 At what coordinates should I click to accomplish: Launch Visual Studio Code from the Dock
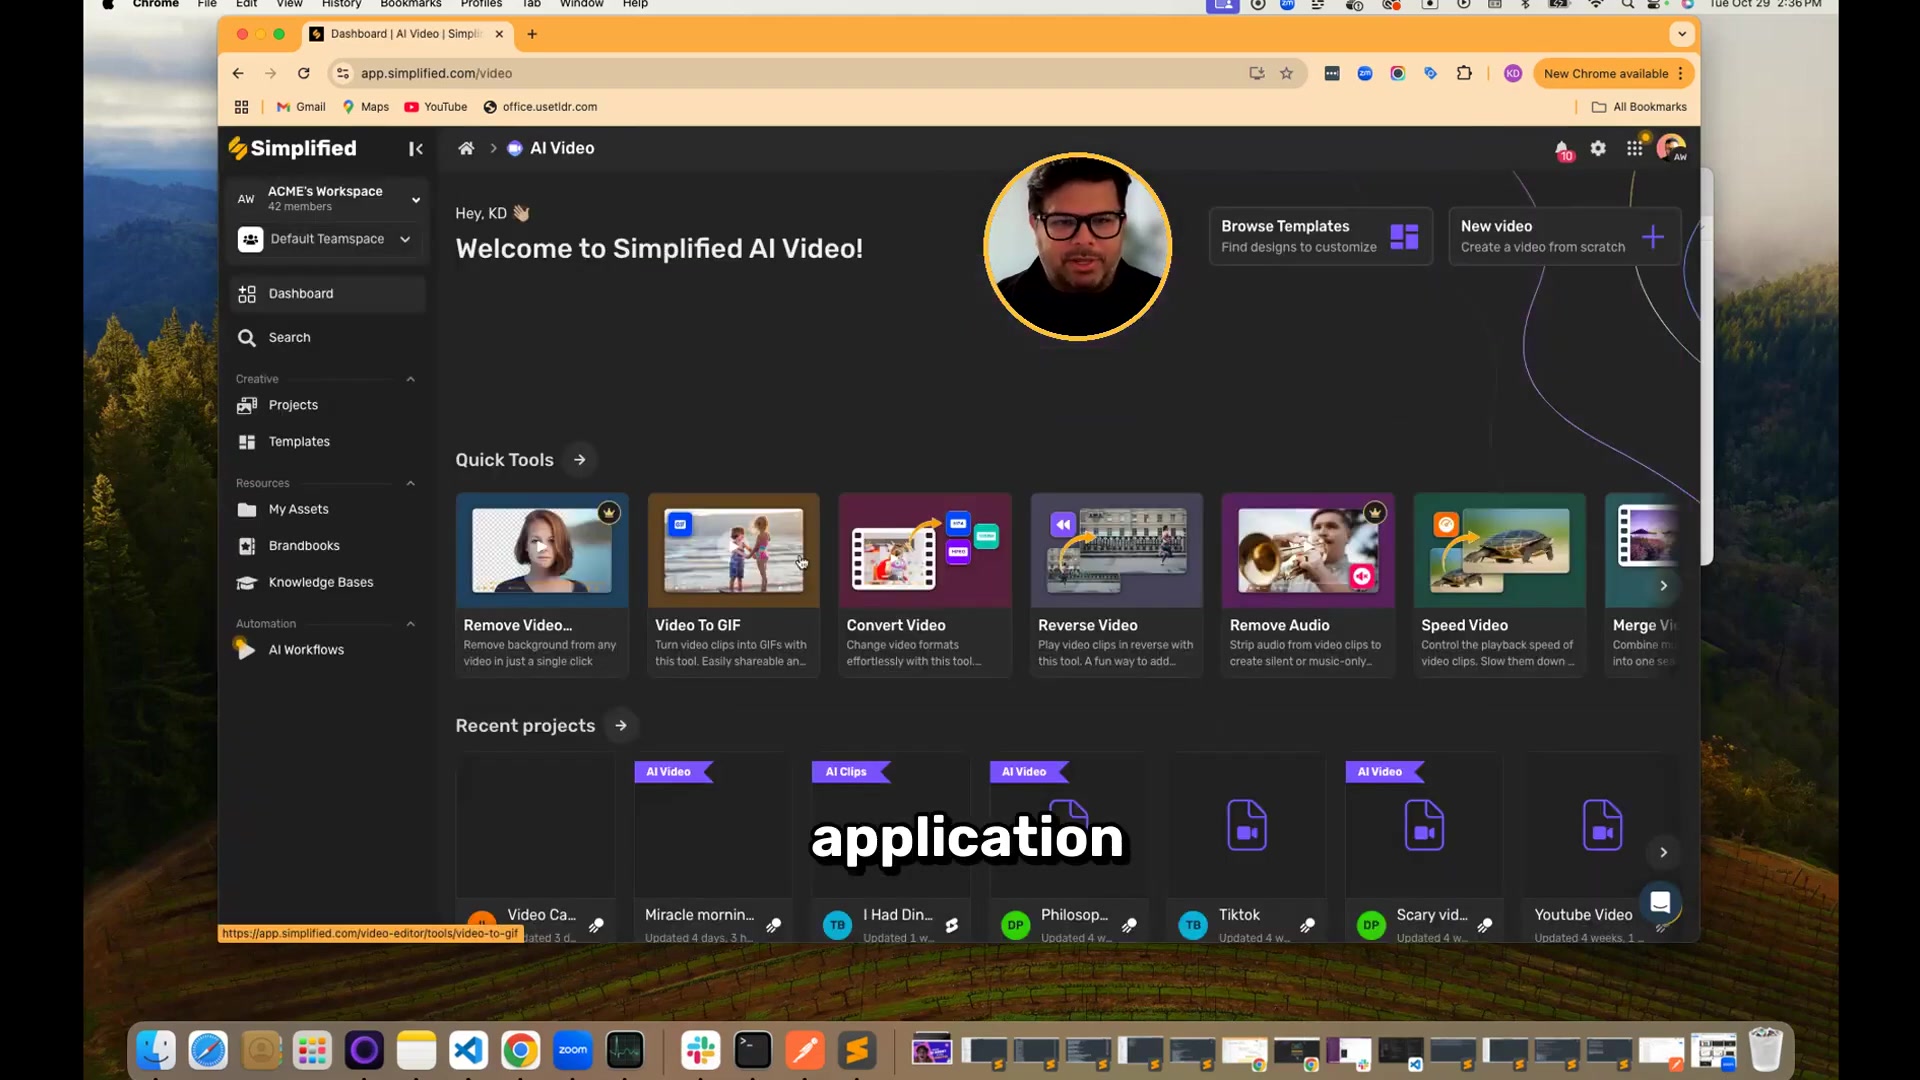click(468, 1050)
